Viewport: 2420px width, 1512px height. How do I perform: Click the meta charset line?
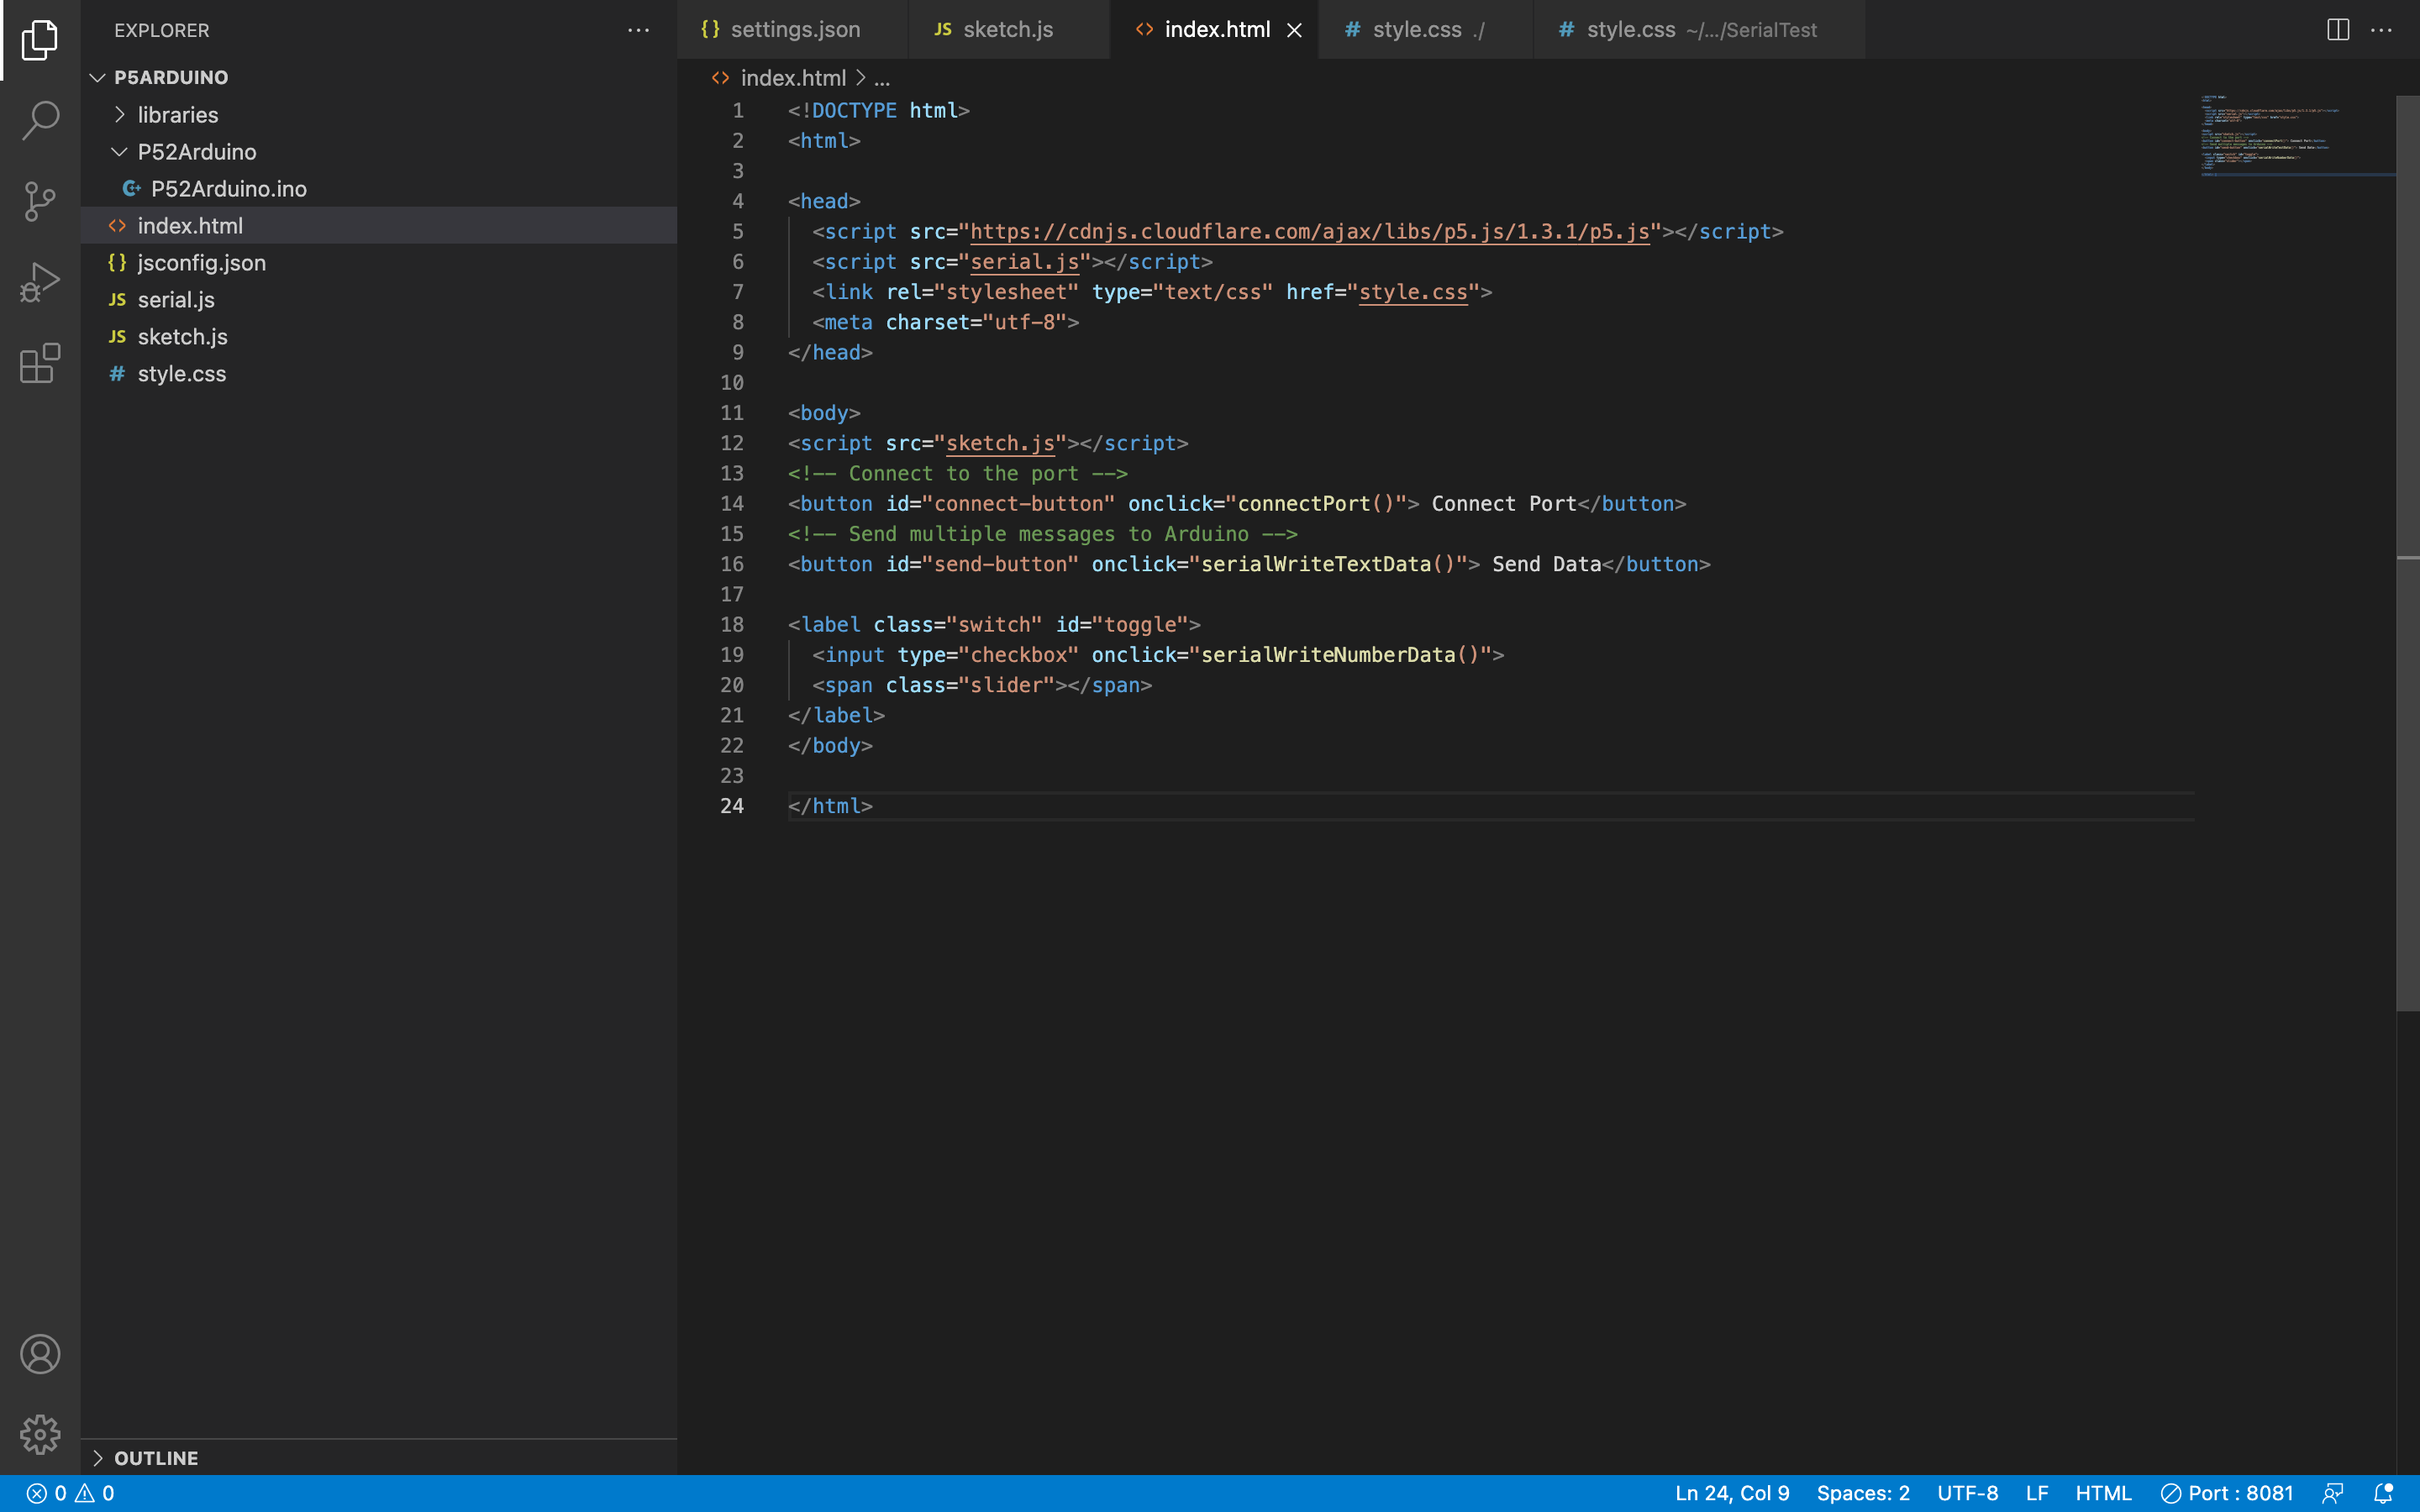click(x=945, y=322)
